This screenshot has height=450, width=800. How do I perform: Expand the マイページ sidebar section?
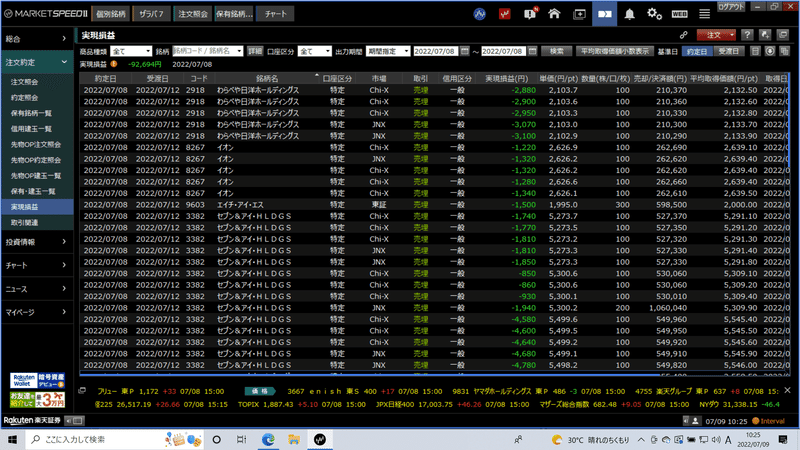point(36,312)
